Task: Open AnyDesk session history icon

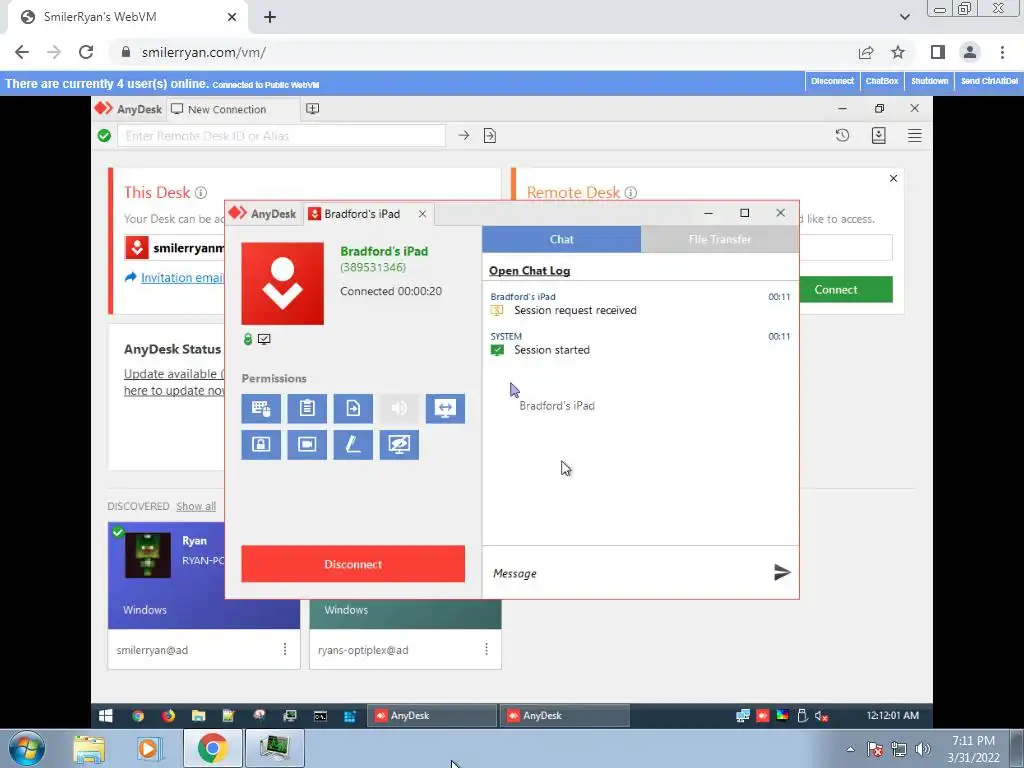Action: pyautogui.click(x=842, y=135)
